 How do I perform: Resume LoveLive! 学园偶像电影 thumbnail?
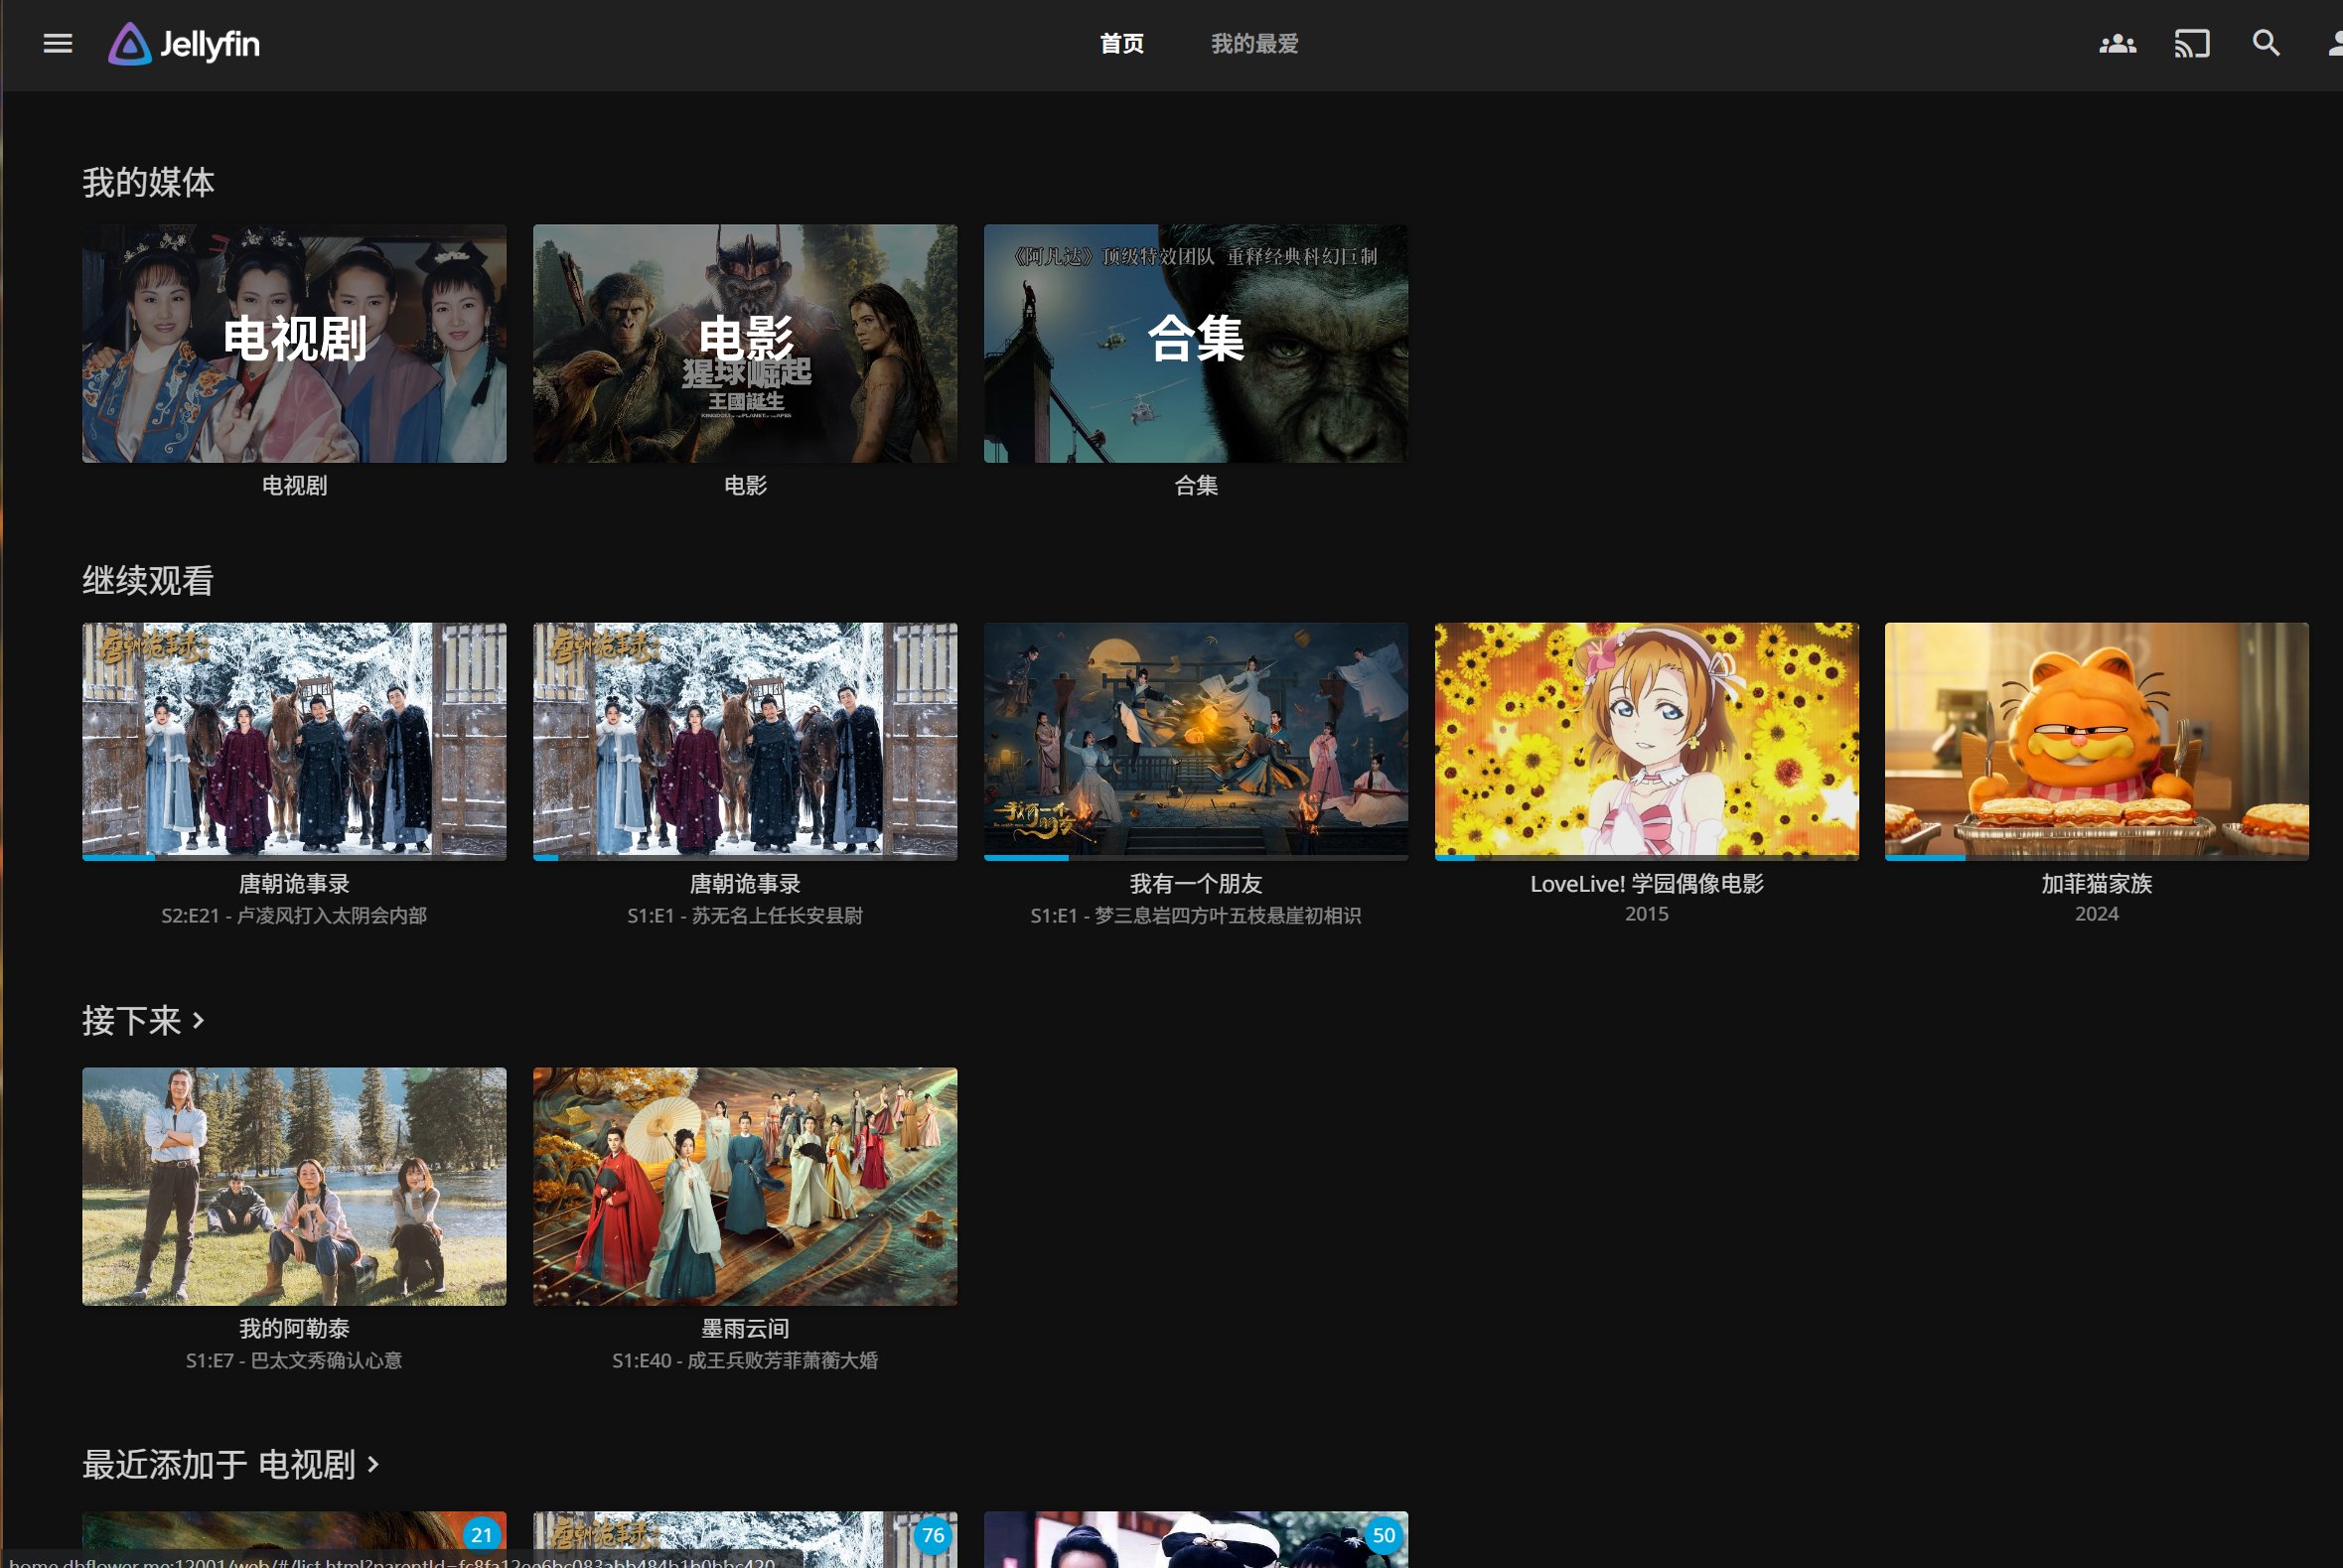click(1647, 741)
